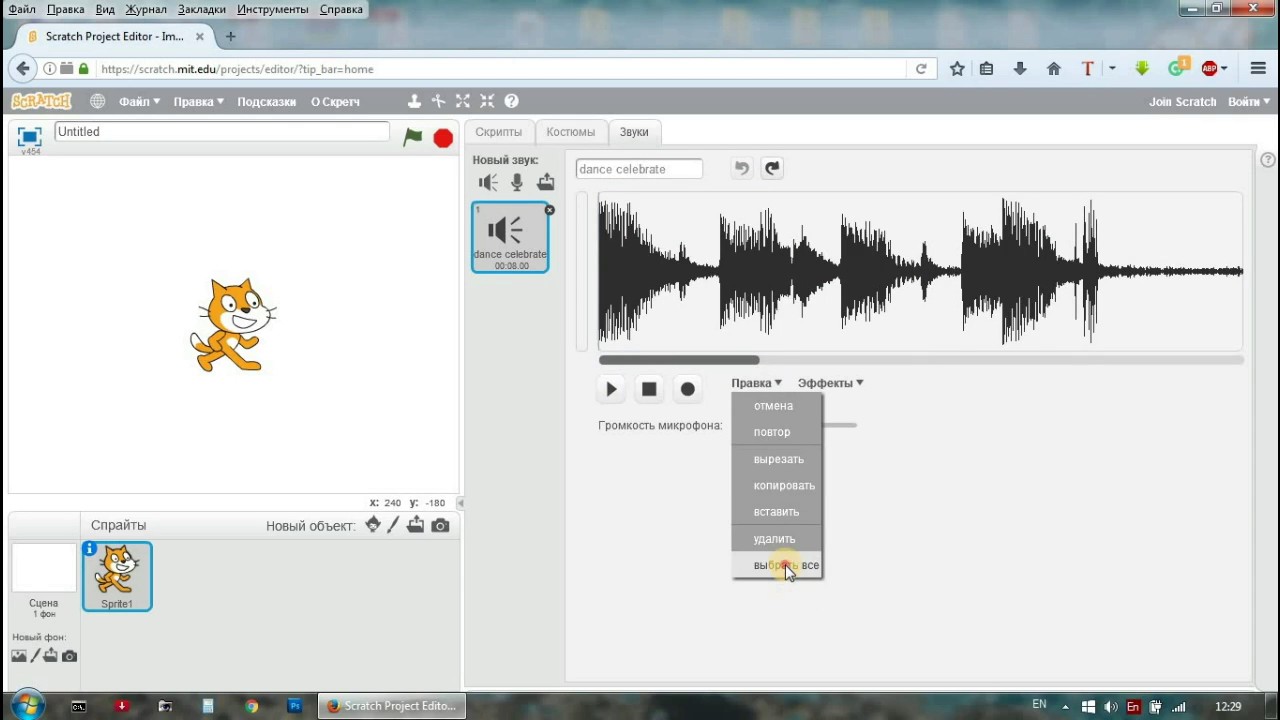Upload a sound from file
This screenshot has width=1280, height=720.
click(x=546, y=182)
